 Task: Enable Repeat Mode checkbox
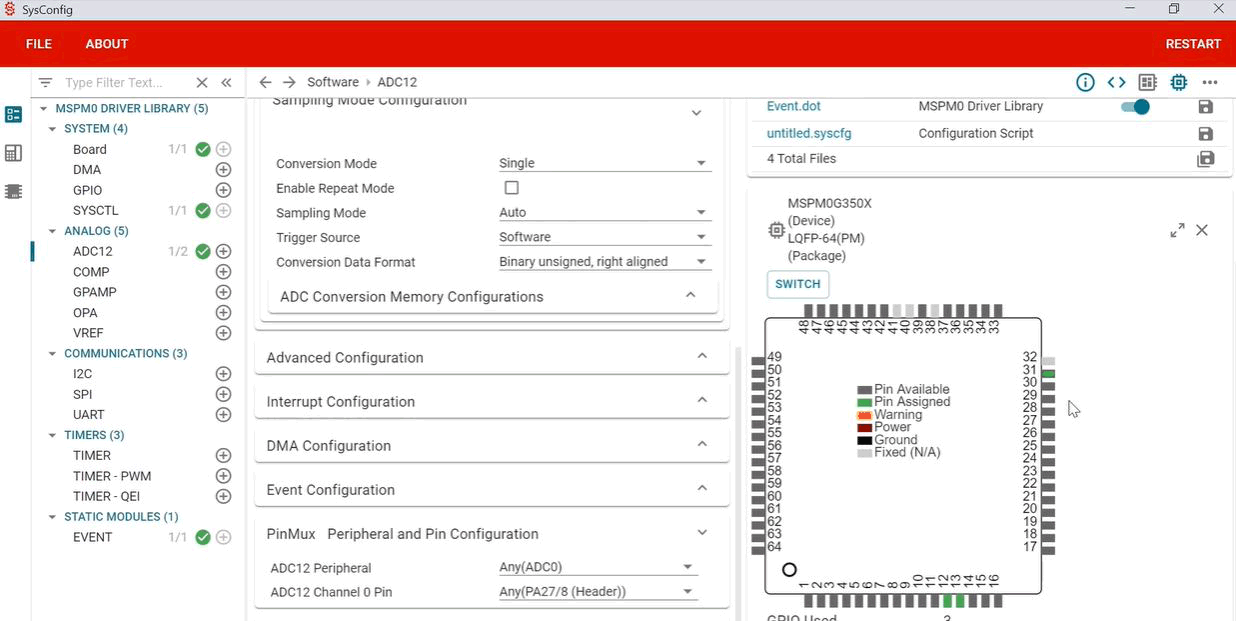512,188
